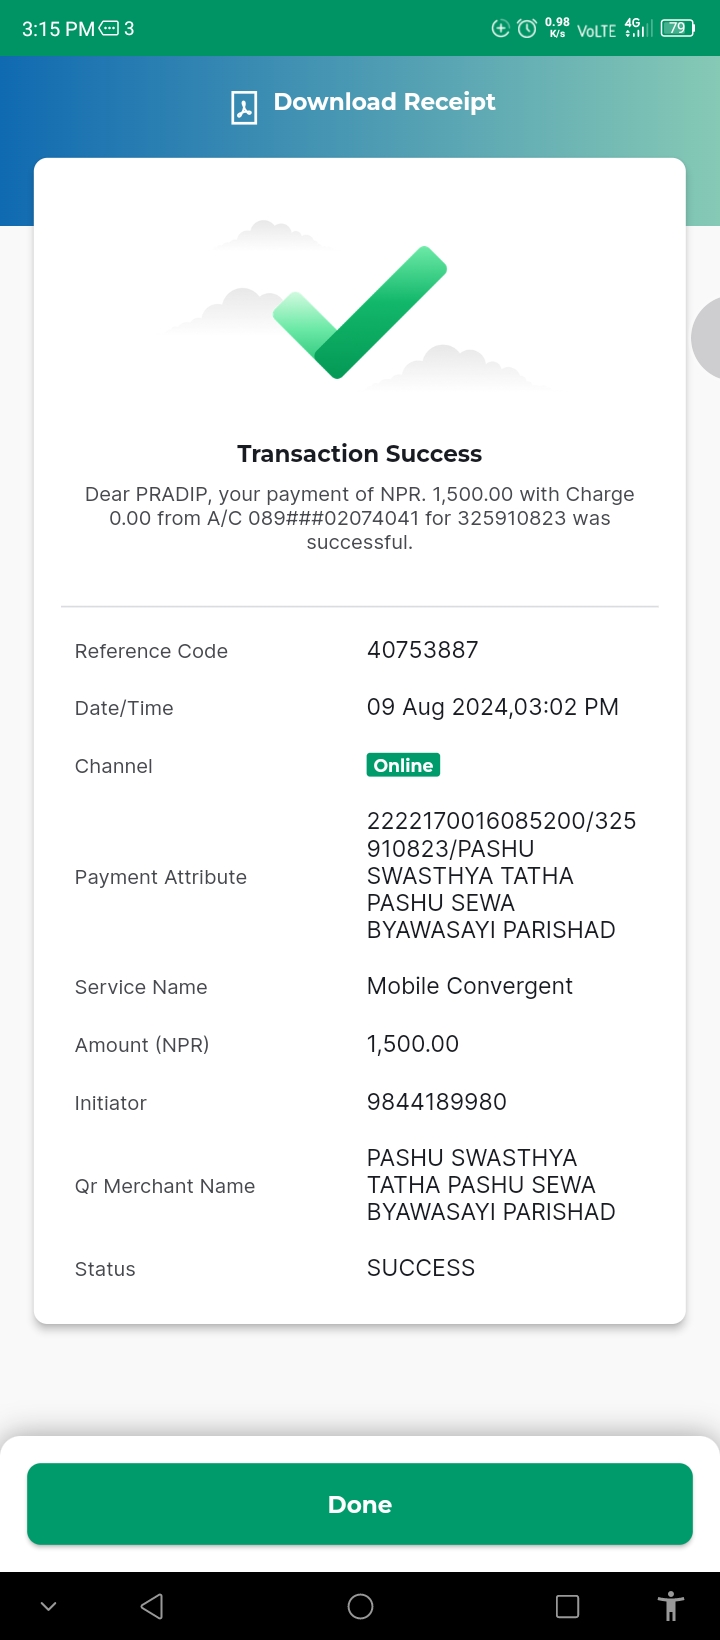Tap the PDF download receipt icon
Image resolution: width=720 pixels, height=1640 pixels.
(x=244, y=107)
